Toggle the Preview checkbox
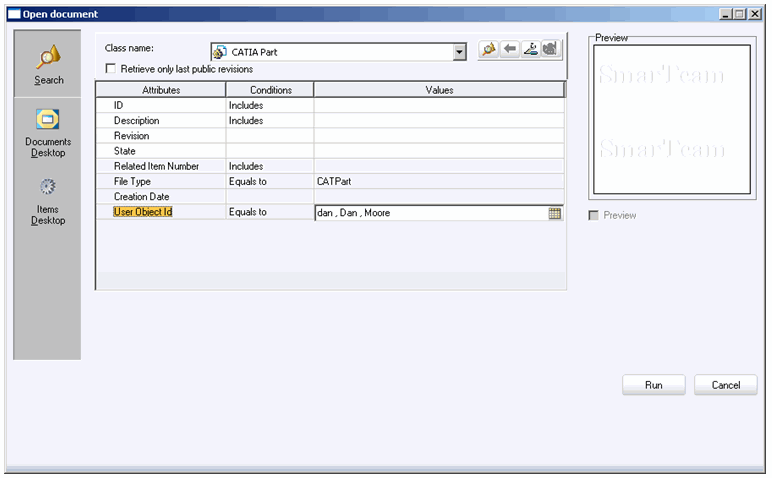This screenshot has height=478, width=772. (x=594, y=216)
